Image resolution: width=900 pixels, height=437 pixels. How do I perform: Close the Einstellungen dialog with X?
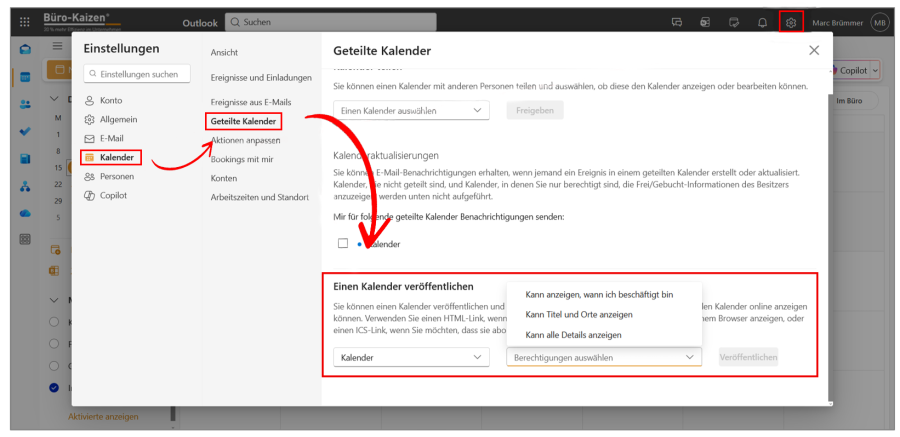[x=814, y=50]
